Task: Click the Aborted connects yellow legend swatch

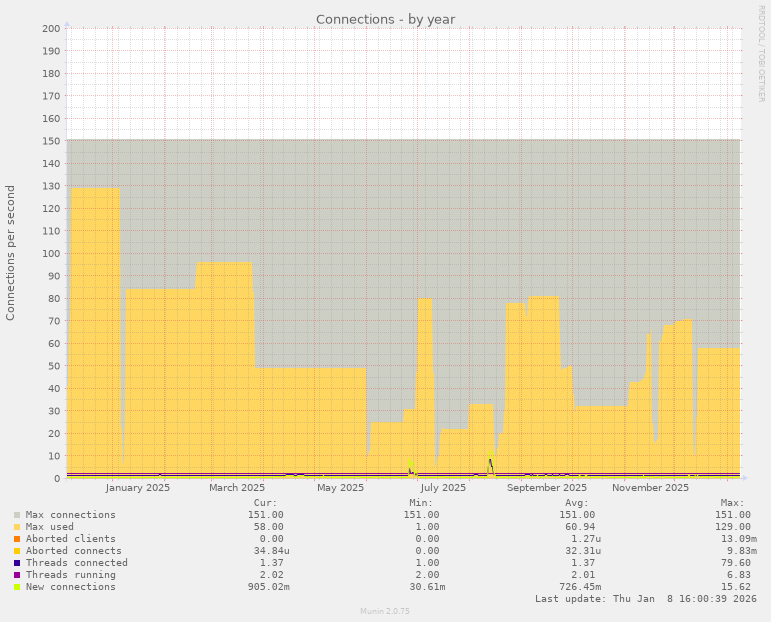Action: [x=17, y=551]
